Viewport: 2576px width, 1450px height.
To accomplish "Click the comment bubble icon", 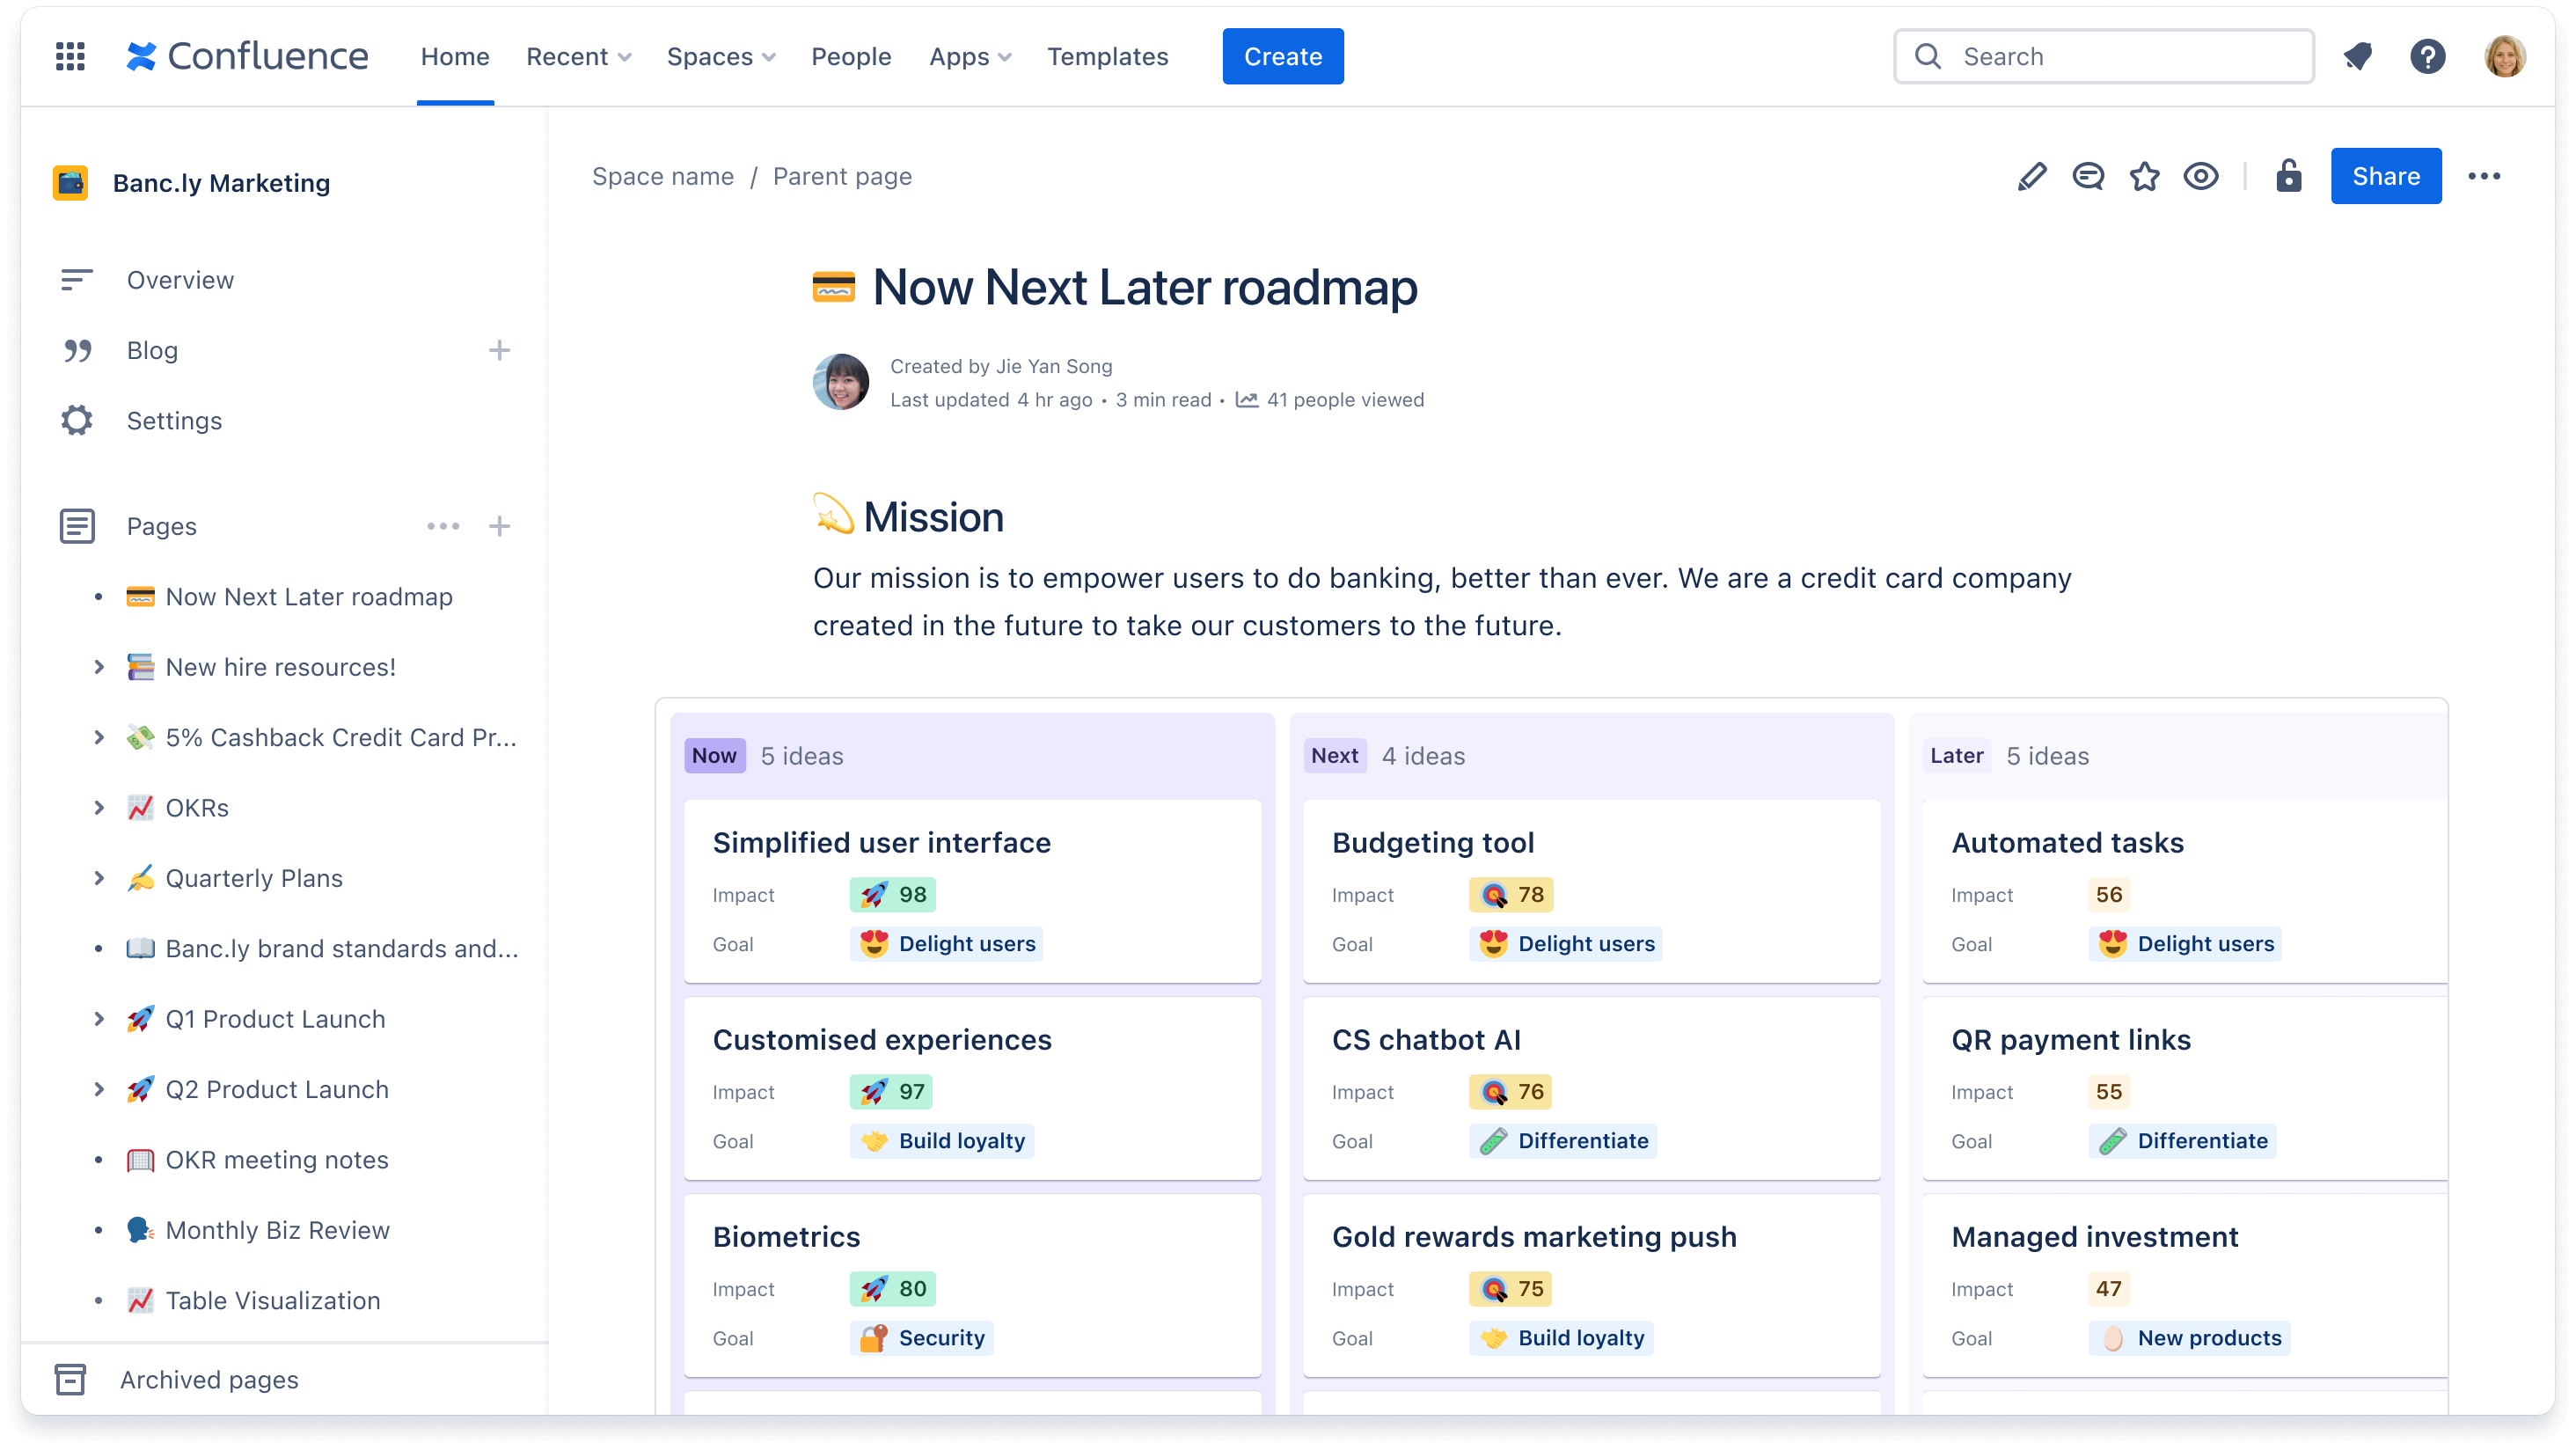I will point(2089,175).
